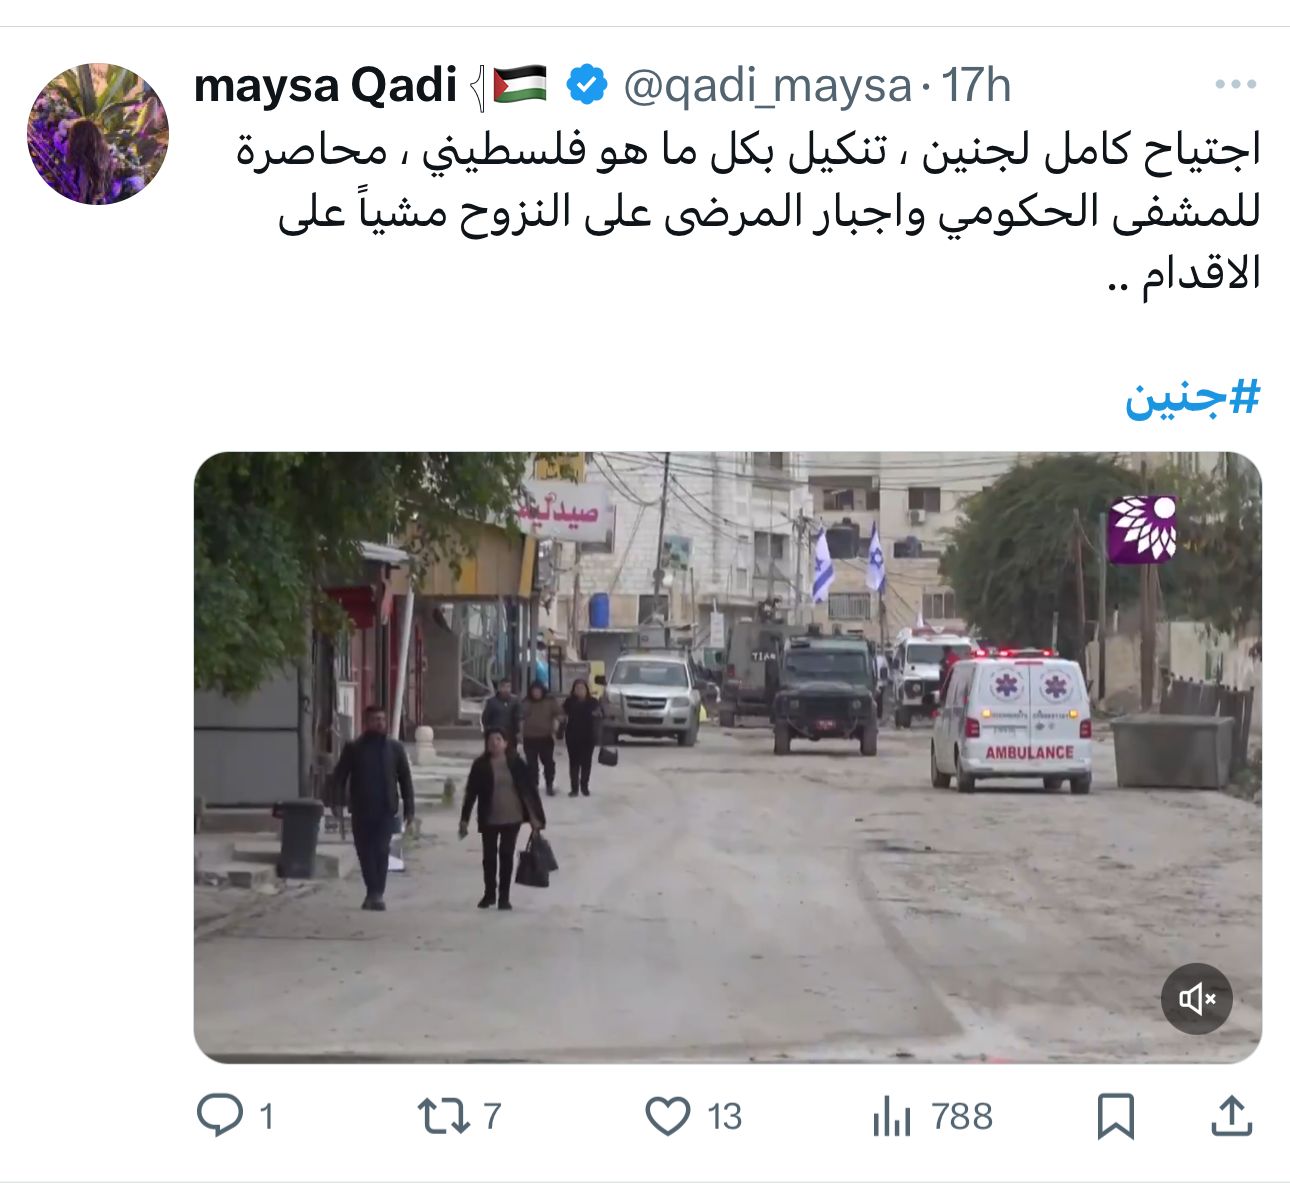Like the tweet with heart icon
This screenshot has height=1201, width=1290.
coord(667,1116)
